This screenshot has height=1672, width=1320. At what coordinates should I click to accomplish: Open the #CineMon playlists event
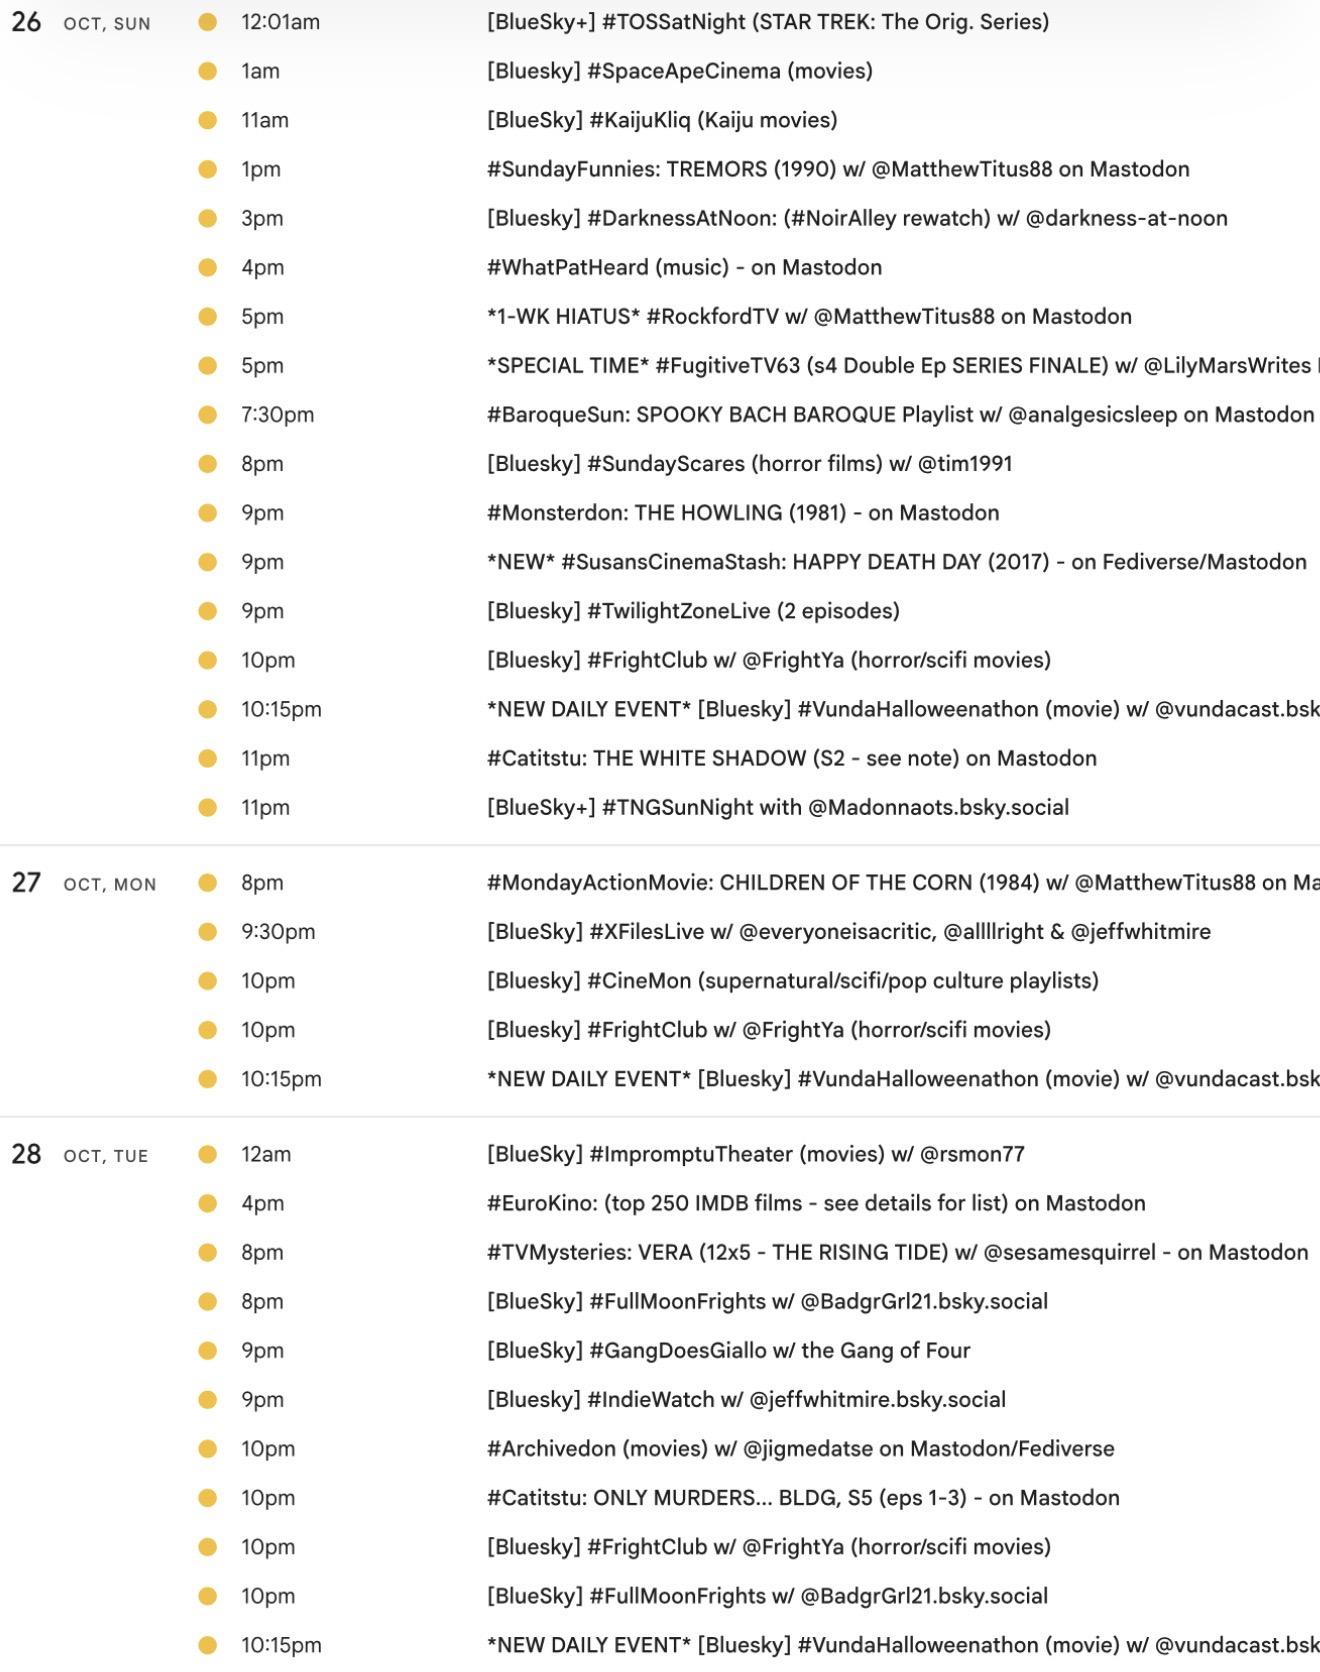tap(792, 980)
